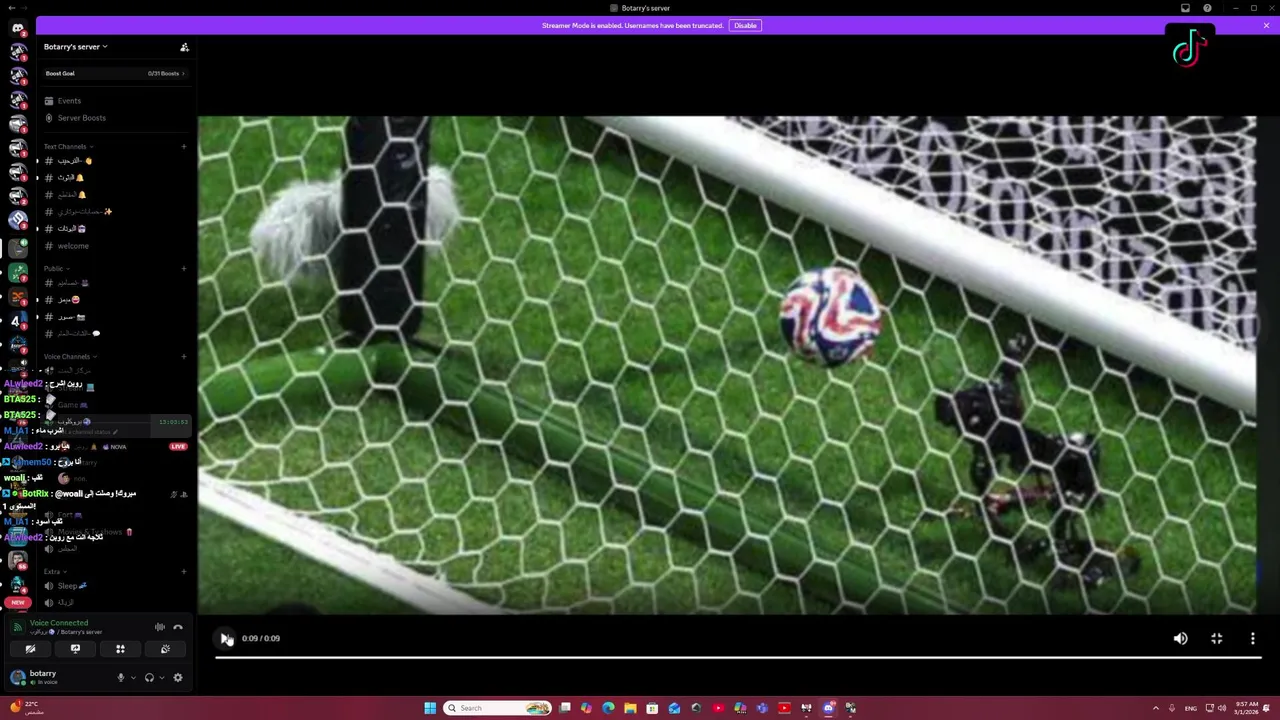Open File Explorer from the taskbar
The height and width of the screenshot is (720, 1280).
click(x=630, y=708)
